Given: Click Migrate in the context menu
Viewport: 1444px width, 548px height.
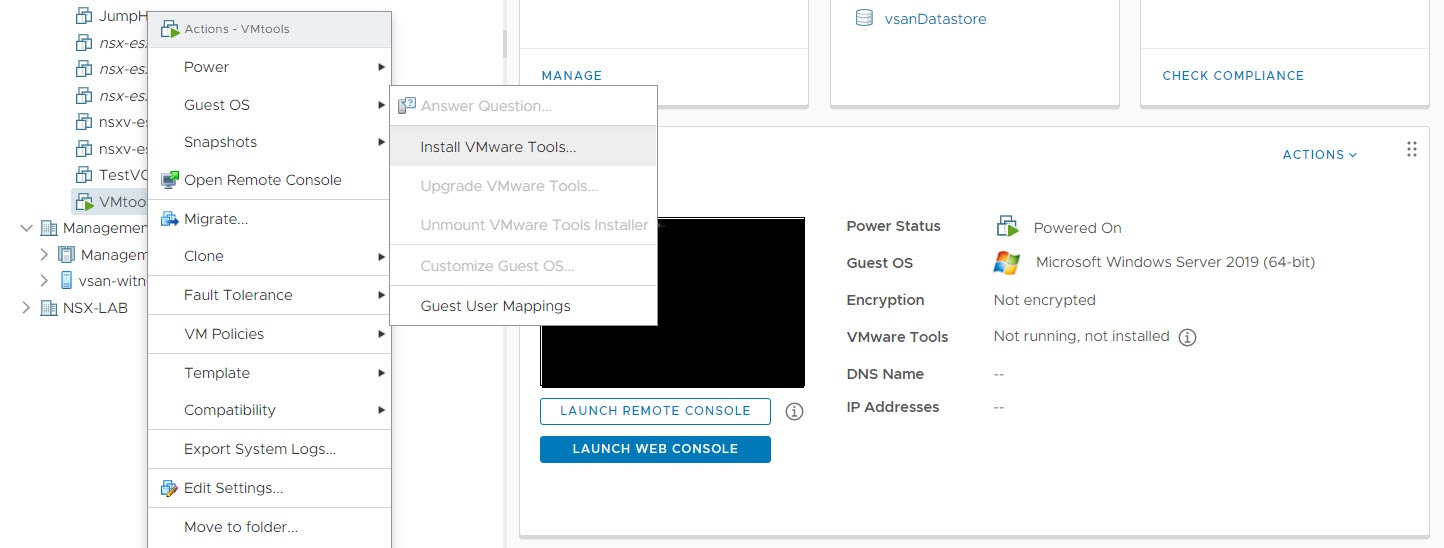Looking at the screenshot, I should point(269,219).
